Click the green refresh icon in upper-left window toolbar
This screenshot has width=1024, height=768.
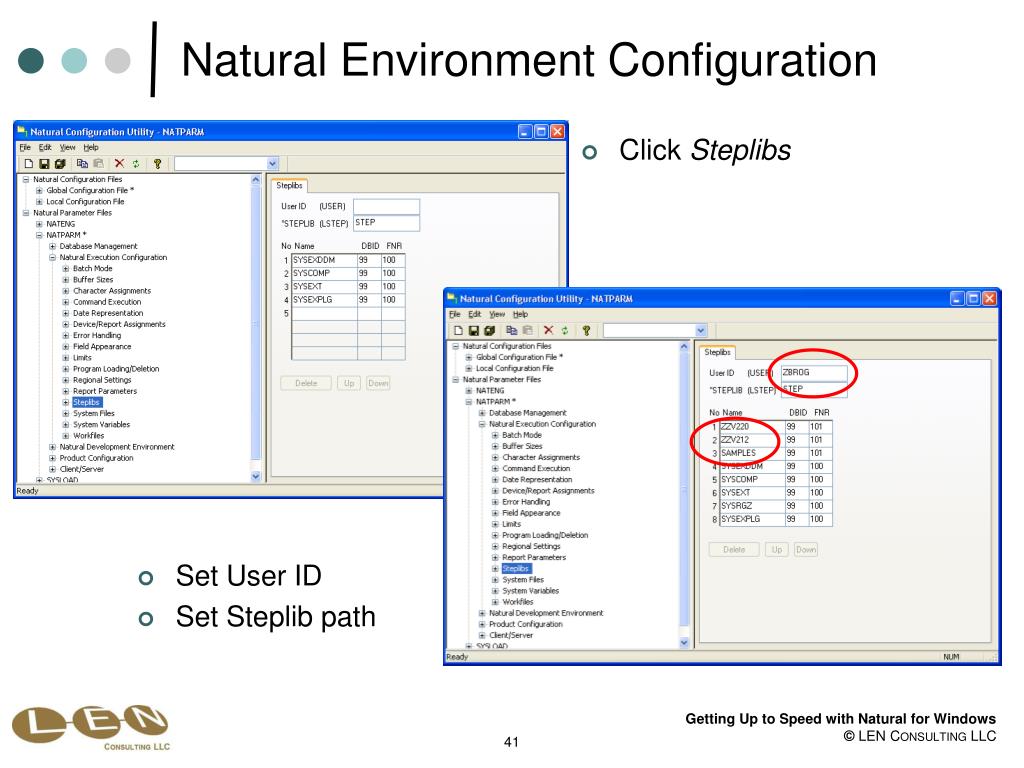[x=136, y=164]
